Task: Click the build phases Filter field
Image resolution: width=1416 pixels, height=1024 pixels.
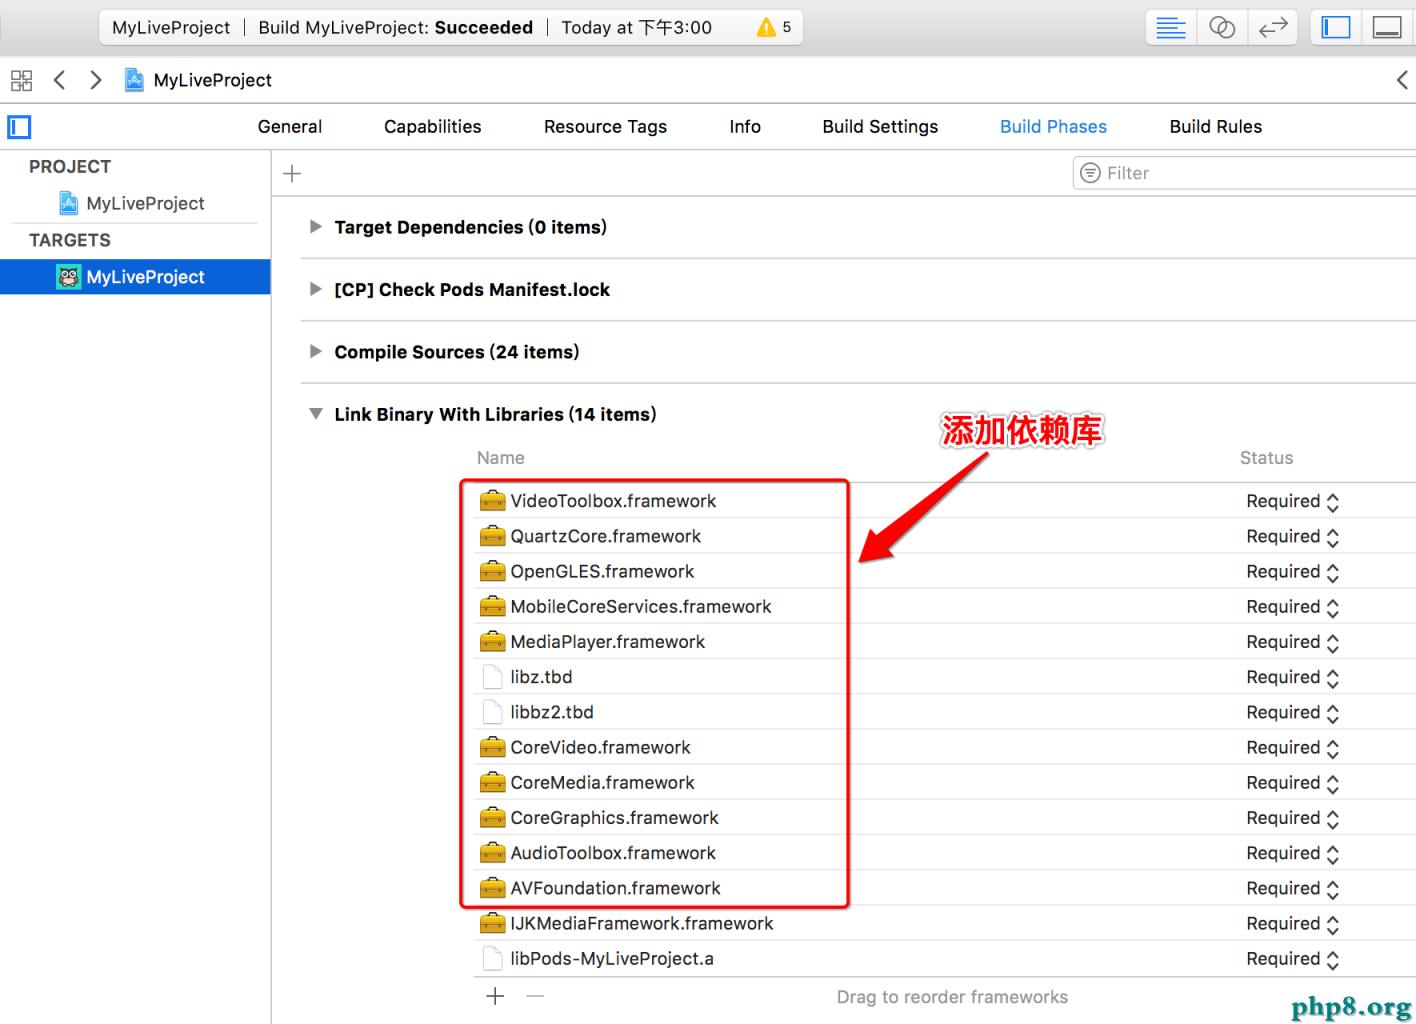Action: coord(1250,174)
